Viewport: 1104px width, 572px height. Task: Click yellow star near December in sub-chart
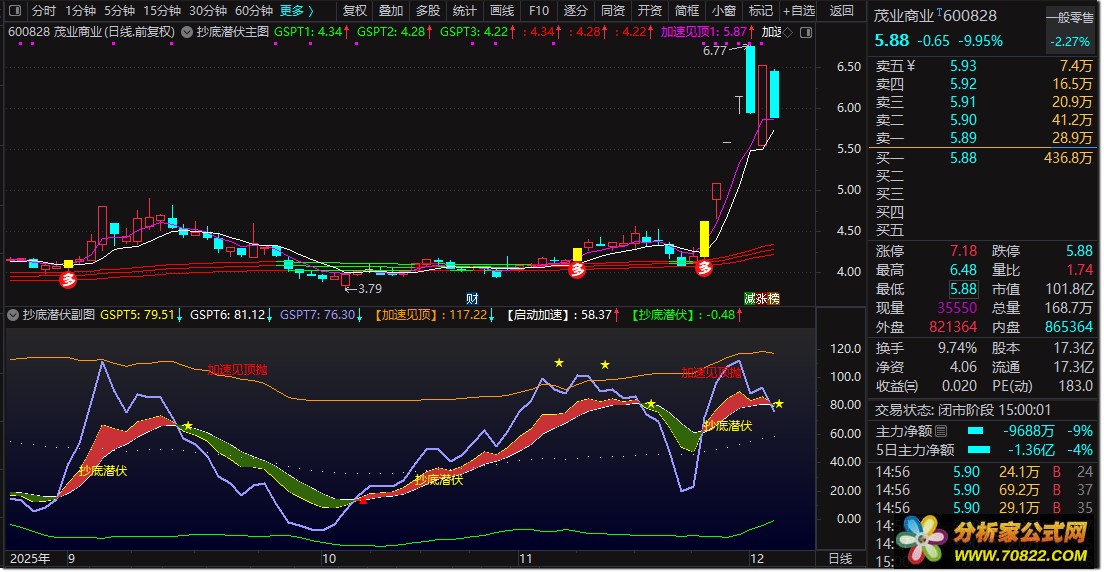tap(779, 404)
